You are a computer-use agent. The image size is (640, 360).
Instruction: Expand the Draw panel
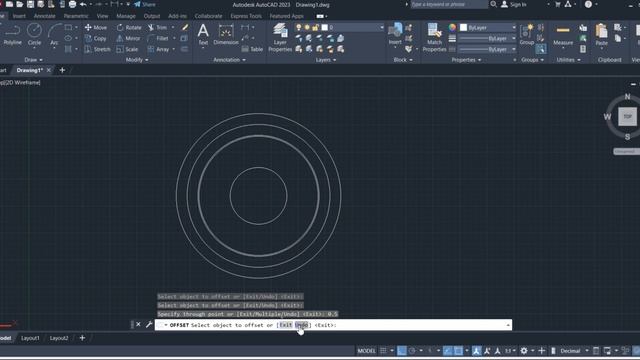point(33,60)
